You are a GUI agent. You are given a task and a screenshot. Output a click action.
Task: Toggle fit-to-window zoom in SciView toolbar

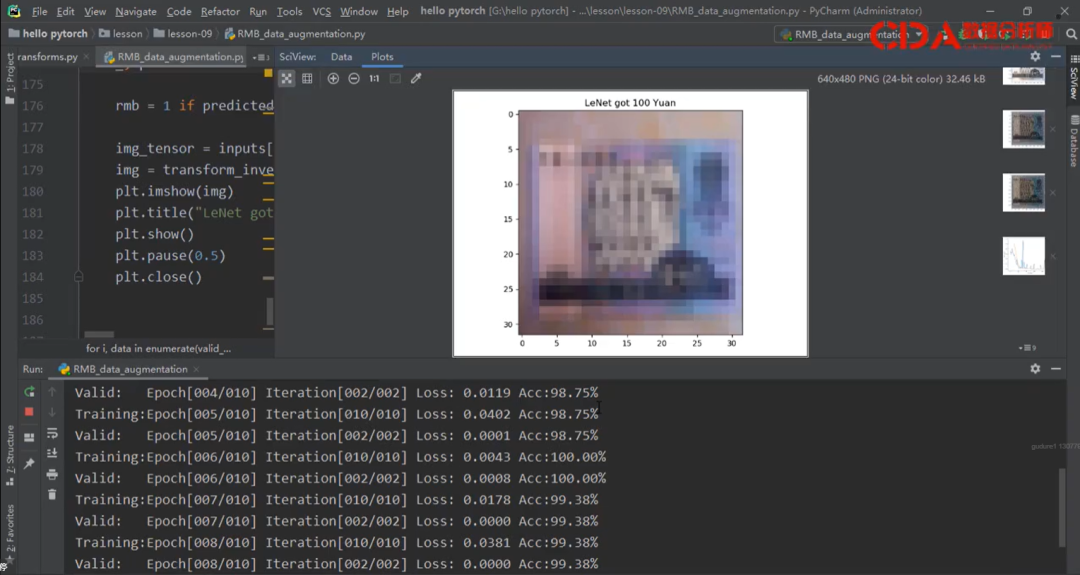coord(287,79)
